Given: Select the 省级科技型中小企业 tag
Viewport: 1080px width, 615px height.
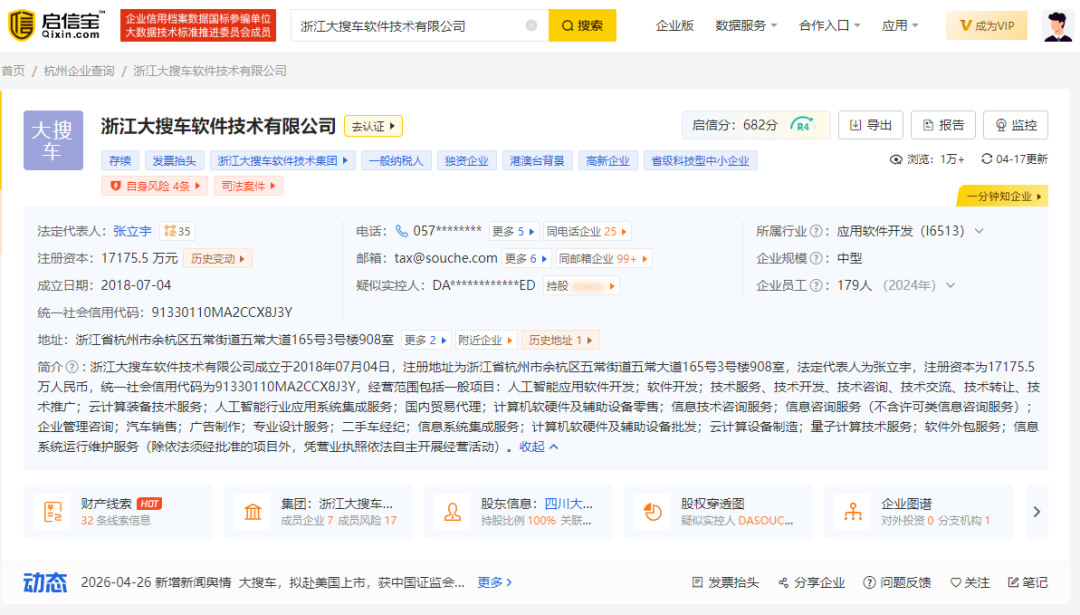Looking at the screenshot, I should [x=700, y=160].
